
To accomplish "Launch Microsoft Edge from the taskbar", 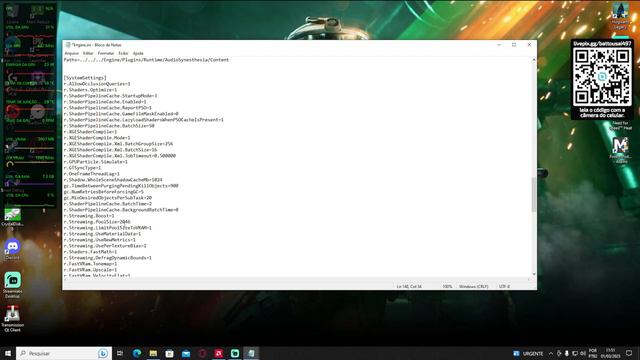I will click(x=137, y=353).
